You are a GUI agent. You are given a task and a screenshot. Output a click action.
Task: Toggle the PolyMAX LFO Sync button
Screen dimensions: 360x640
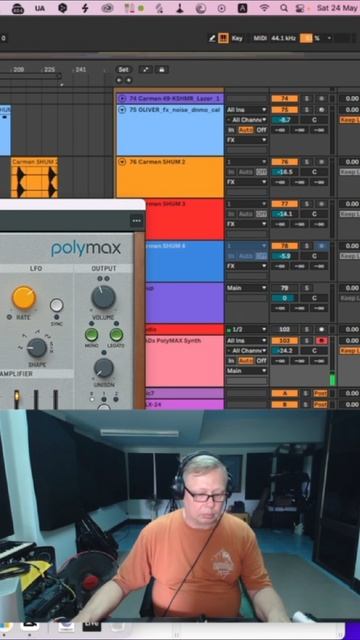(x=56, y=305)
